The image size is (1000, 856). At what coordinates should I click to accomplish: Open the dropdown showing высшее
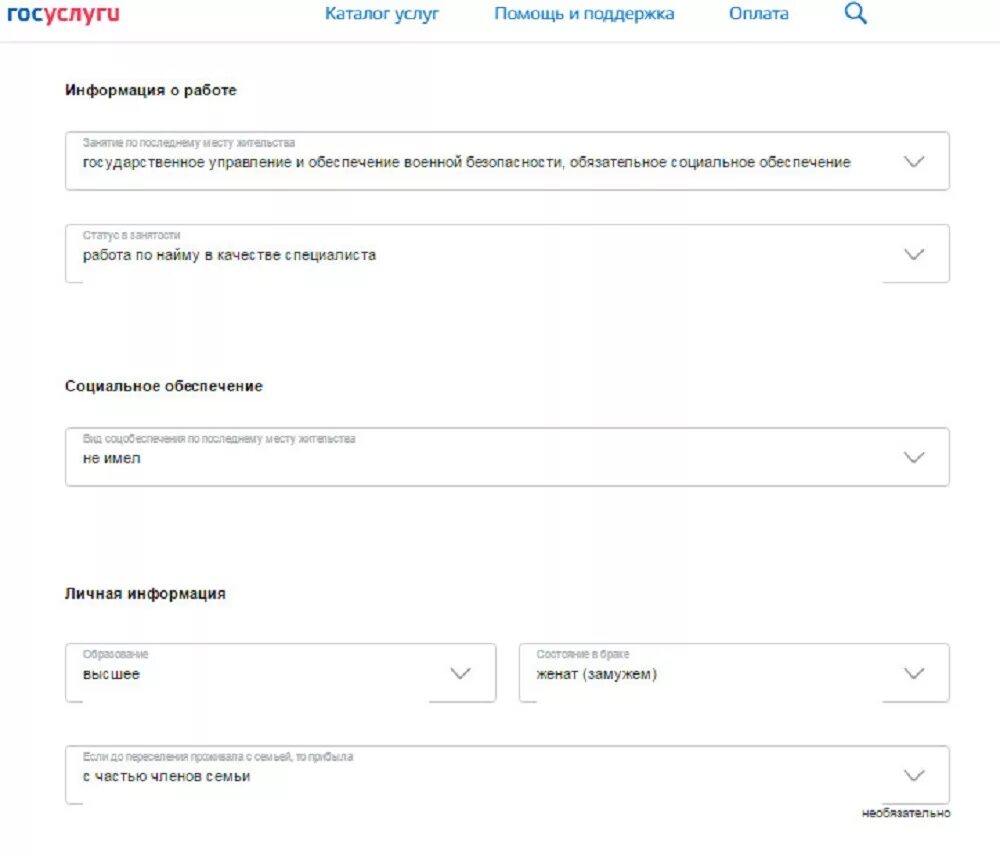pyautogui.click(x=280, y=673)
